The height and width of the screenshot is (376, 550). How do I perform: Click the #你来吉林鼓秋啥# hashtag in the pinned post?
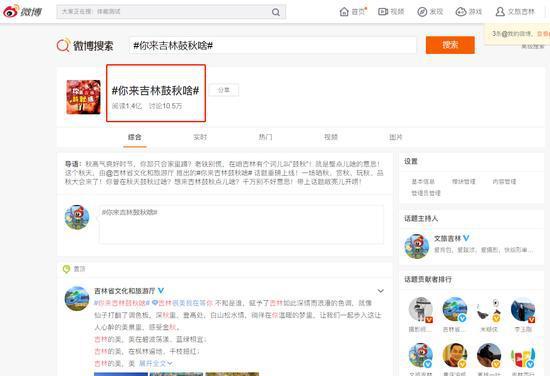122,303
